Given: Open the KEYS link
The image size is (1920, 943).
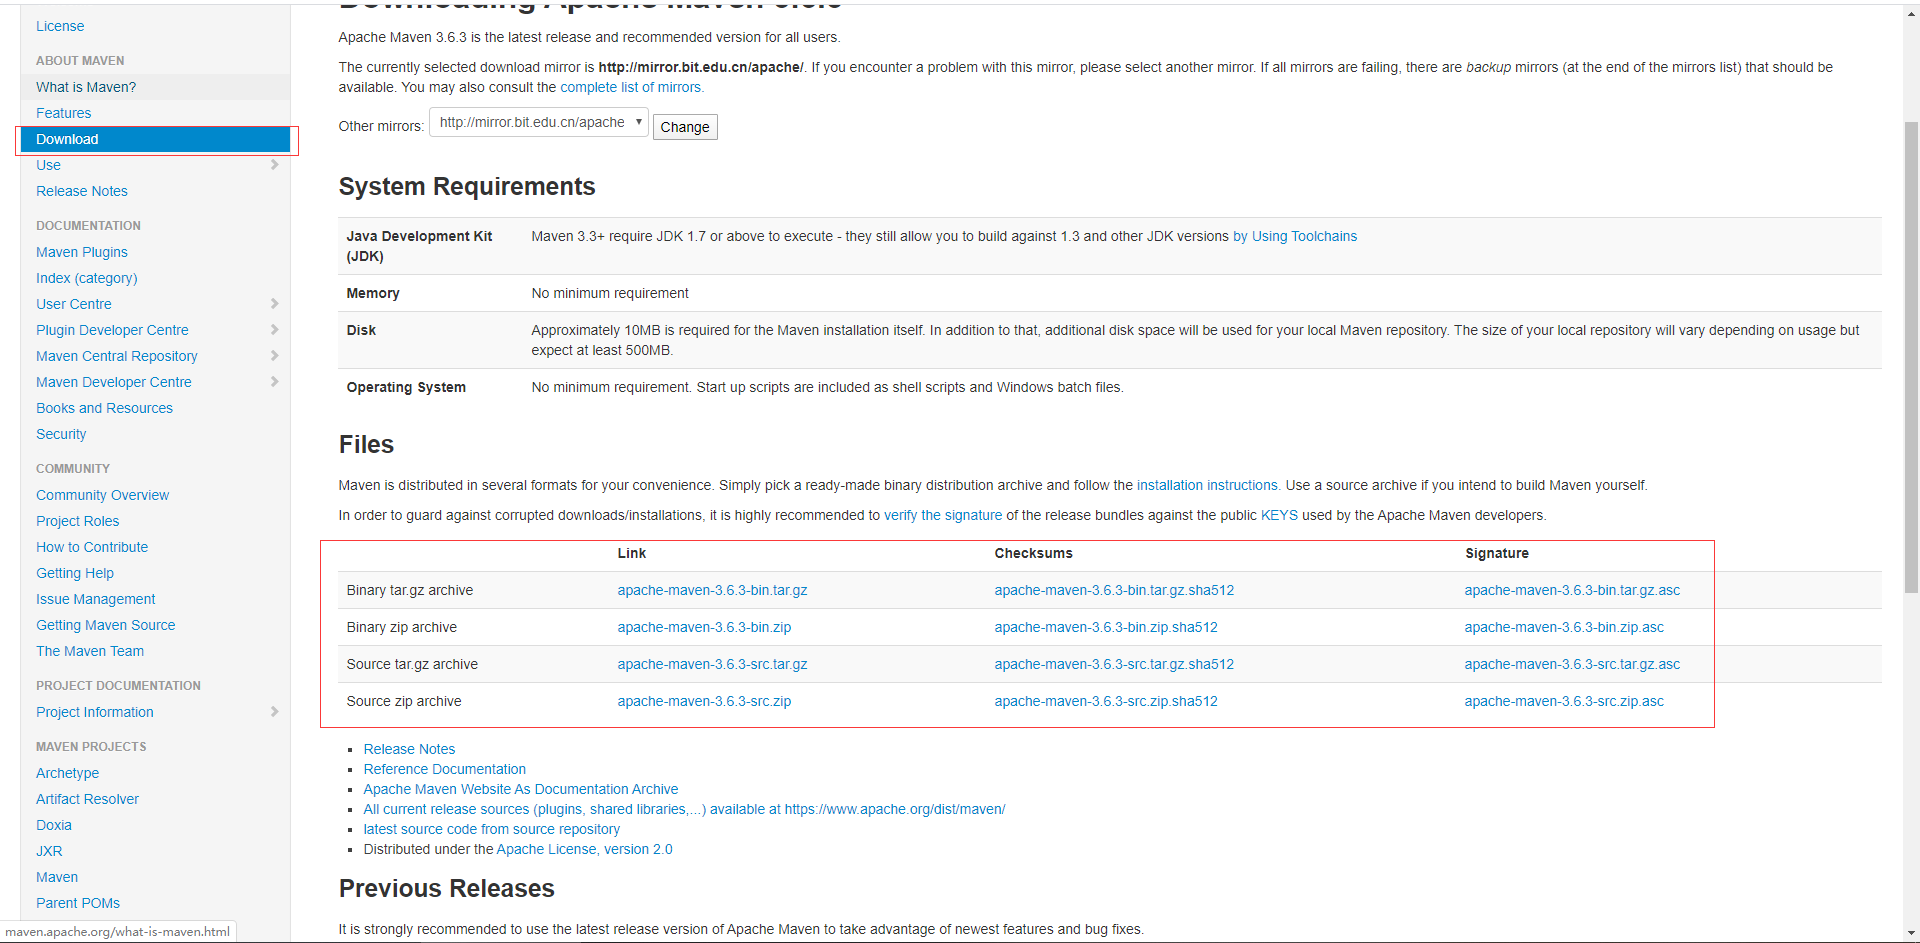Looking at the screenshot, I should pyautogui.click(x=1279, y=515).
